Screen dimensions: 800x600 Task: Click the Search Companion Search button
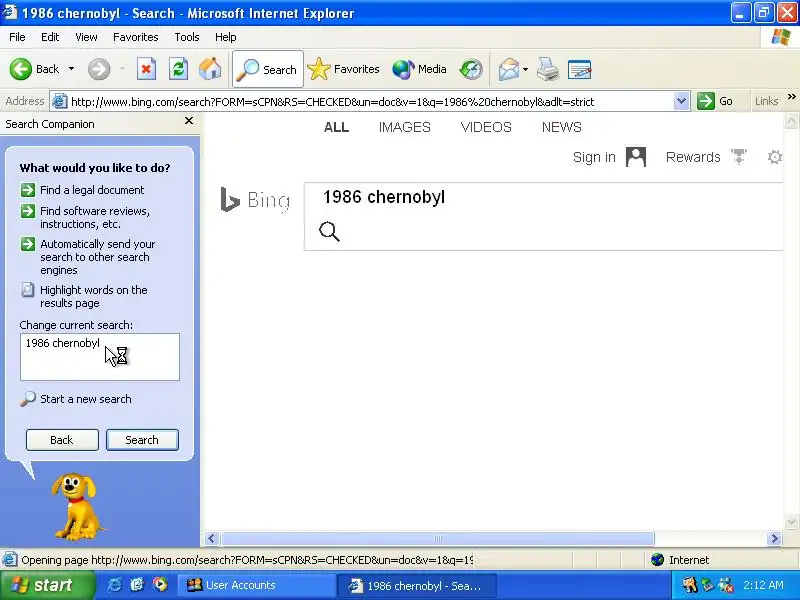click(142, 440)
